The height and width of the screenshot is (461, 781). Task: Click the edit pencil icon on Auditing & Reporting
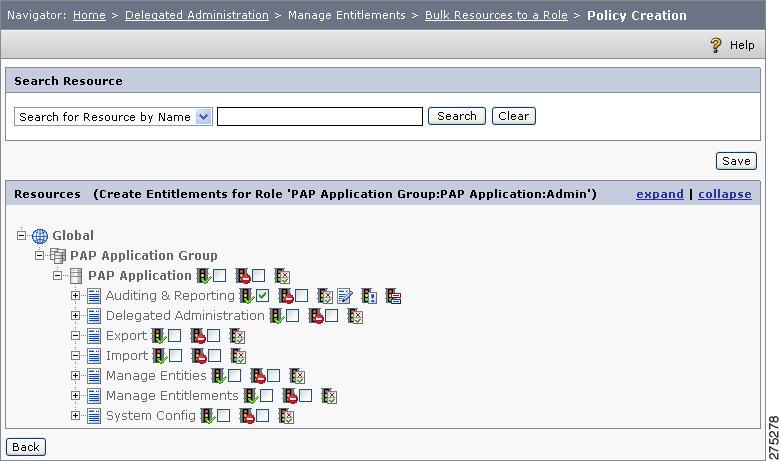[345, 296]
